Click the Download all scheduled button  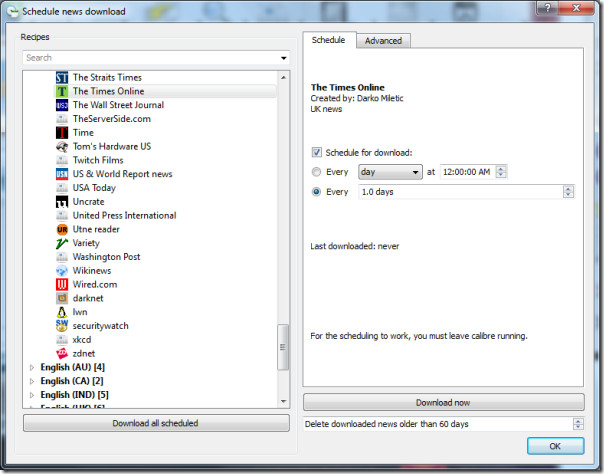pos(156,423)
